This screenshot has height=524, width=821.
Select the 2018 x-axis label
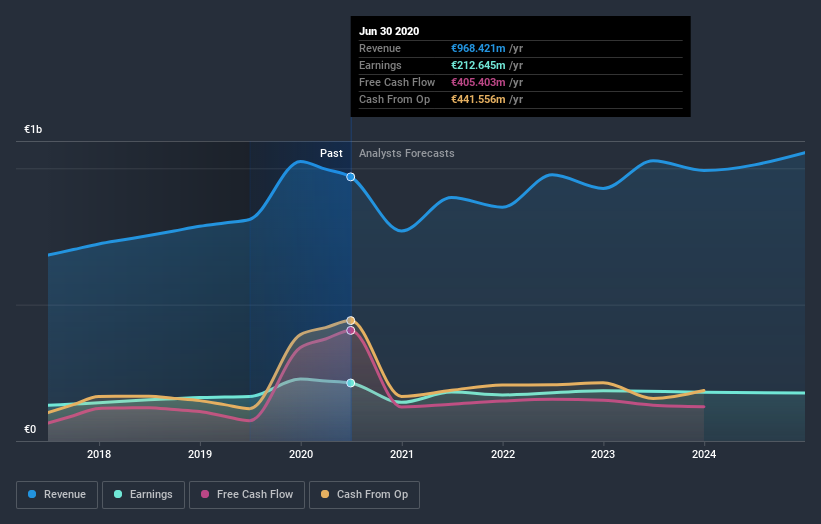pyautogui.click(x=99, y=454)
